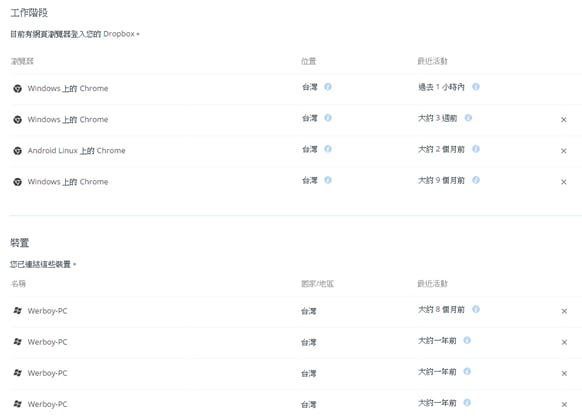Click the 您已連結這些裝置 description text
This screenshot has width=582, height=418.
[x=43, y=264]
